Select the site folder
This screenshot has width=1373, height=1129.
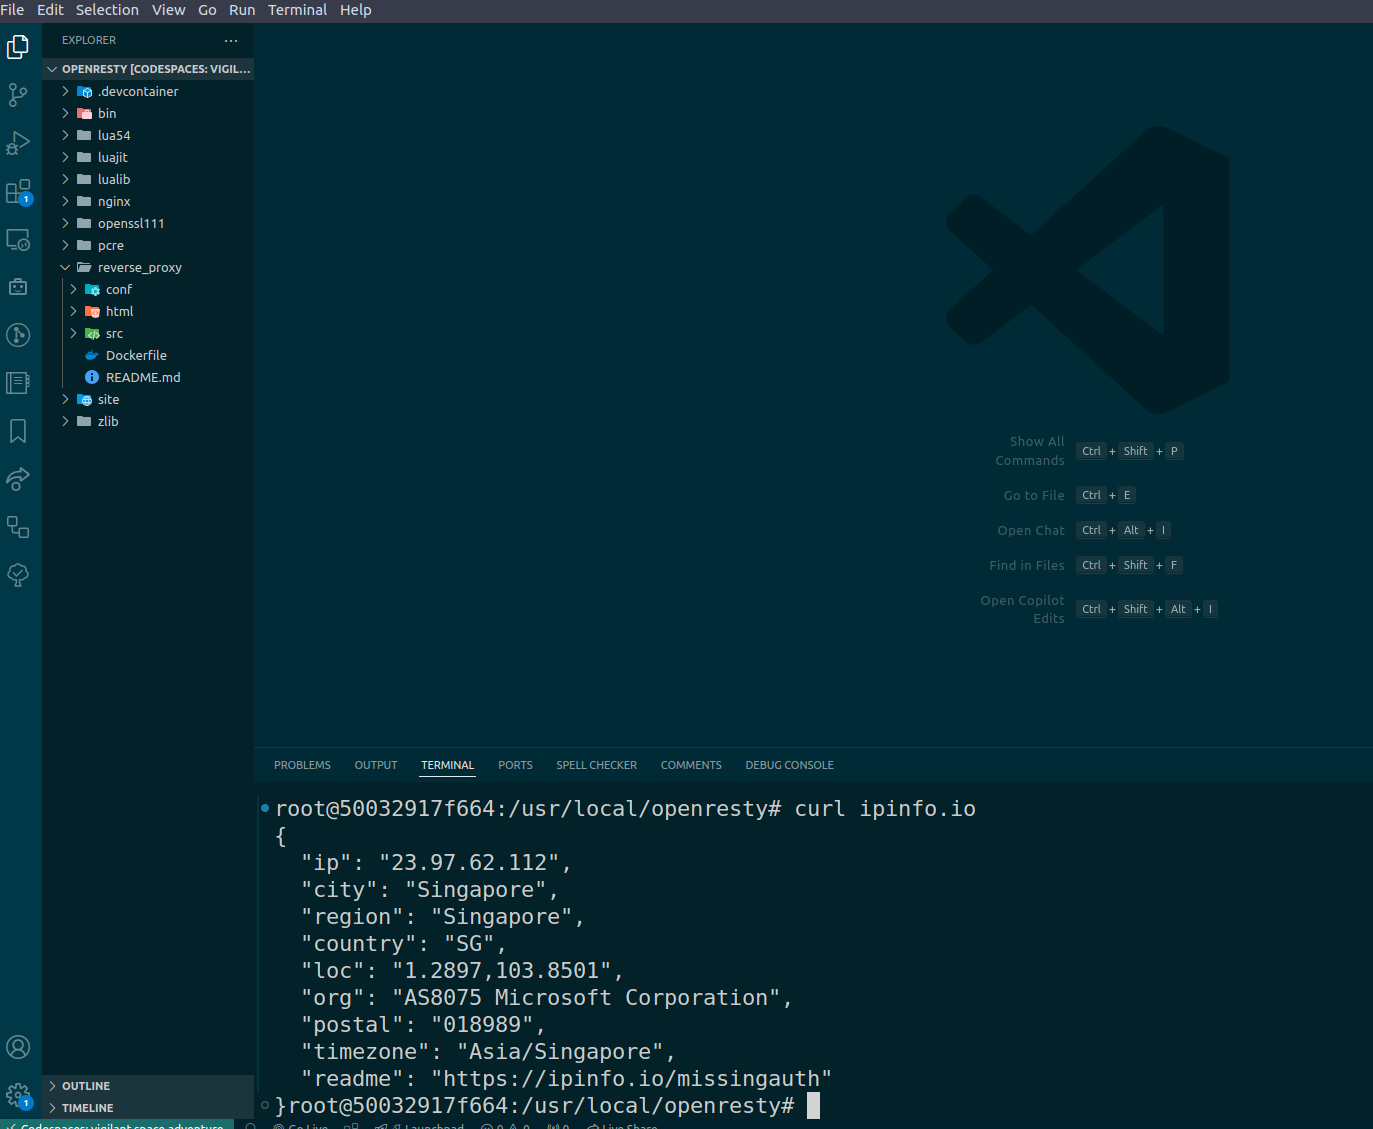(x=148, y=399)
